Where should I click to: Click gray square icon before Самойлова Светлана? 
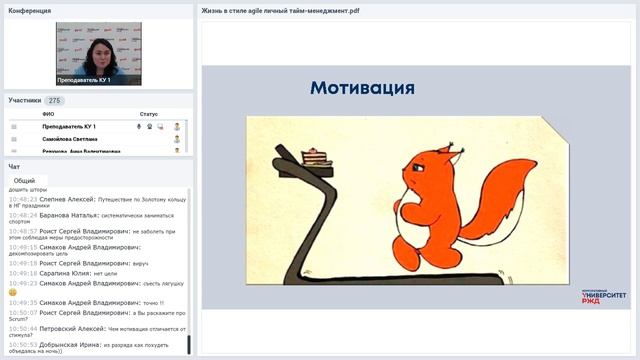pyautogui.click(x=14, y=139)
